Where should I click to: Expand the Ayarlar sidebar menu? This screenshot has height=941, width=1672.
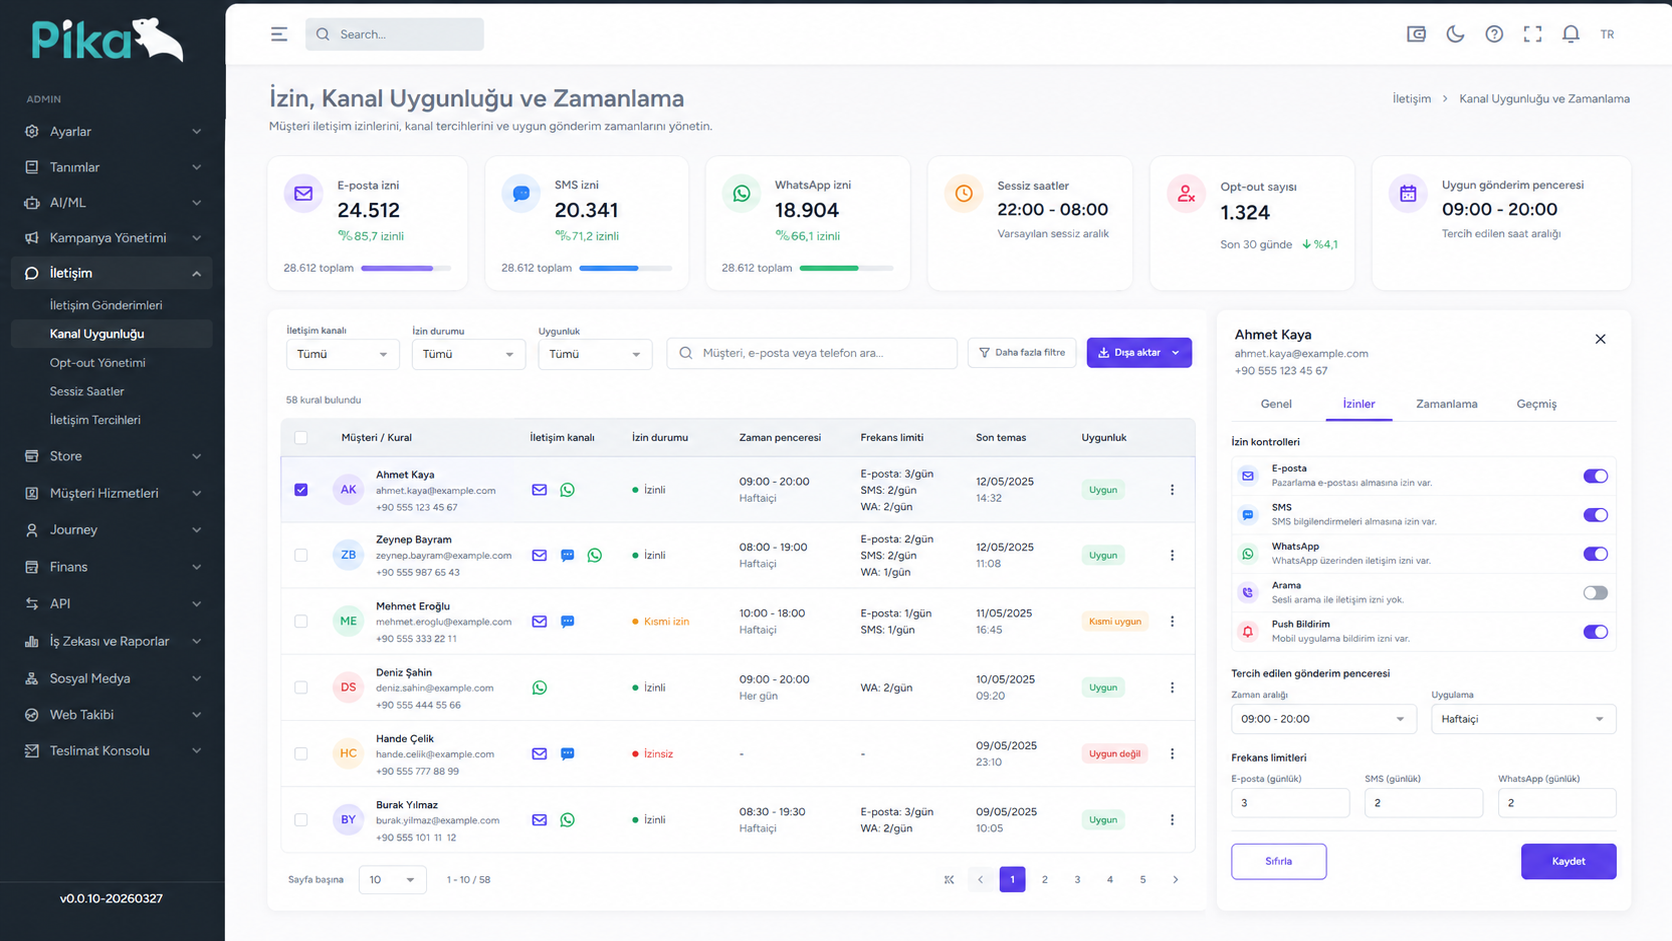coord(112,131)
